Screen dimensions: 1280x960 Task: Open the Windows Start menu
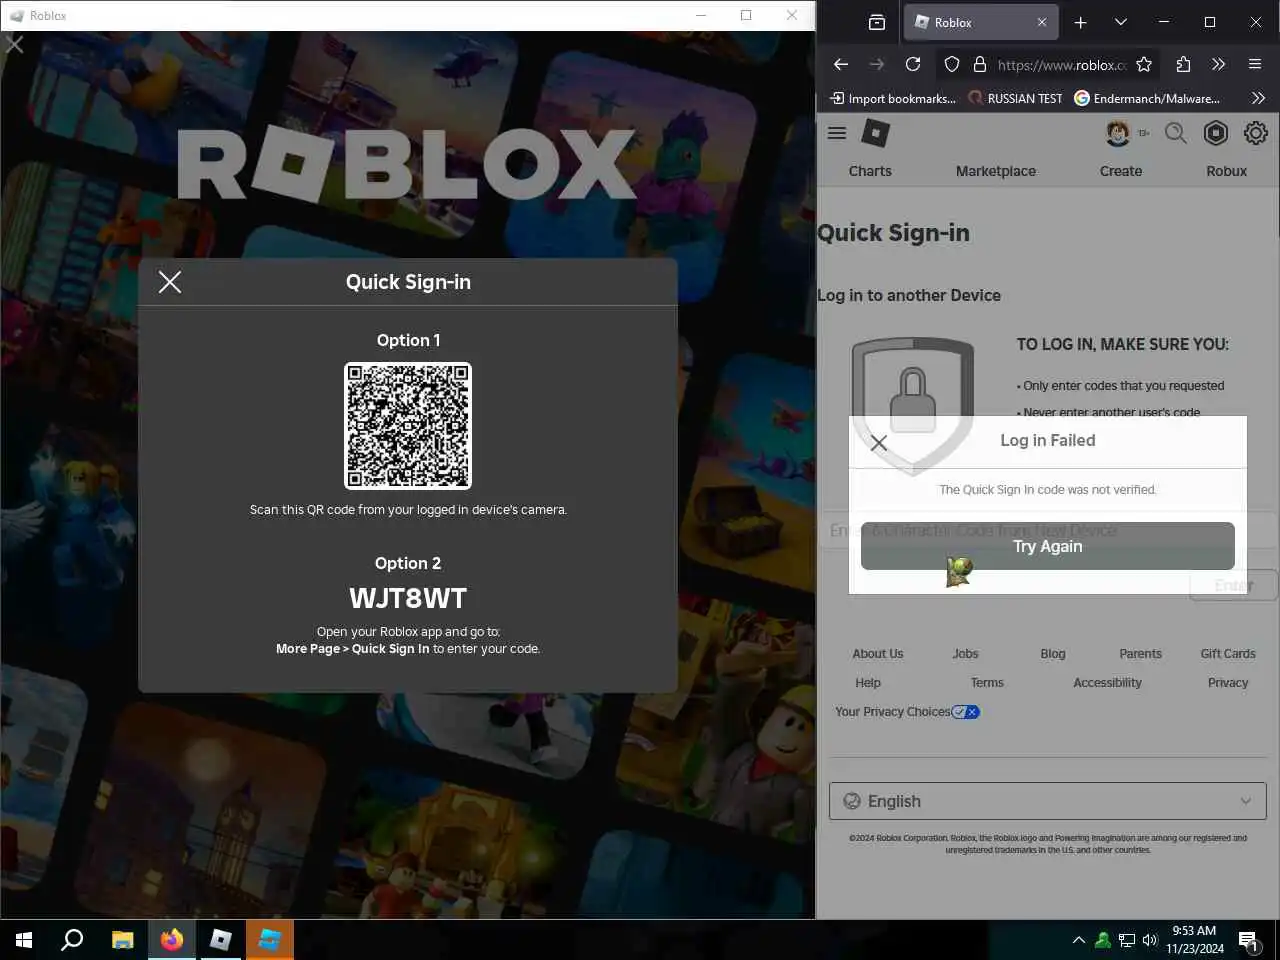pyautogui.click(x=24, y=940)
